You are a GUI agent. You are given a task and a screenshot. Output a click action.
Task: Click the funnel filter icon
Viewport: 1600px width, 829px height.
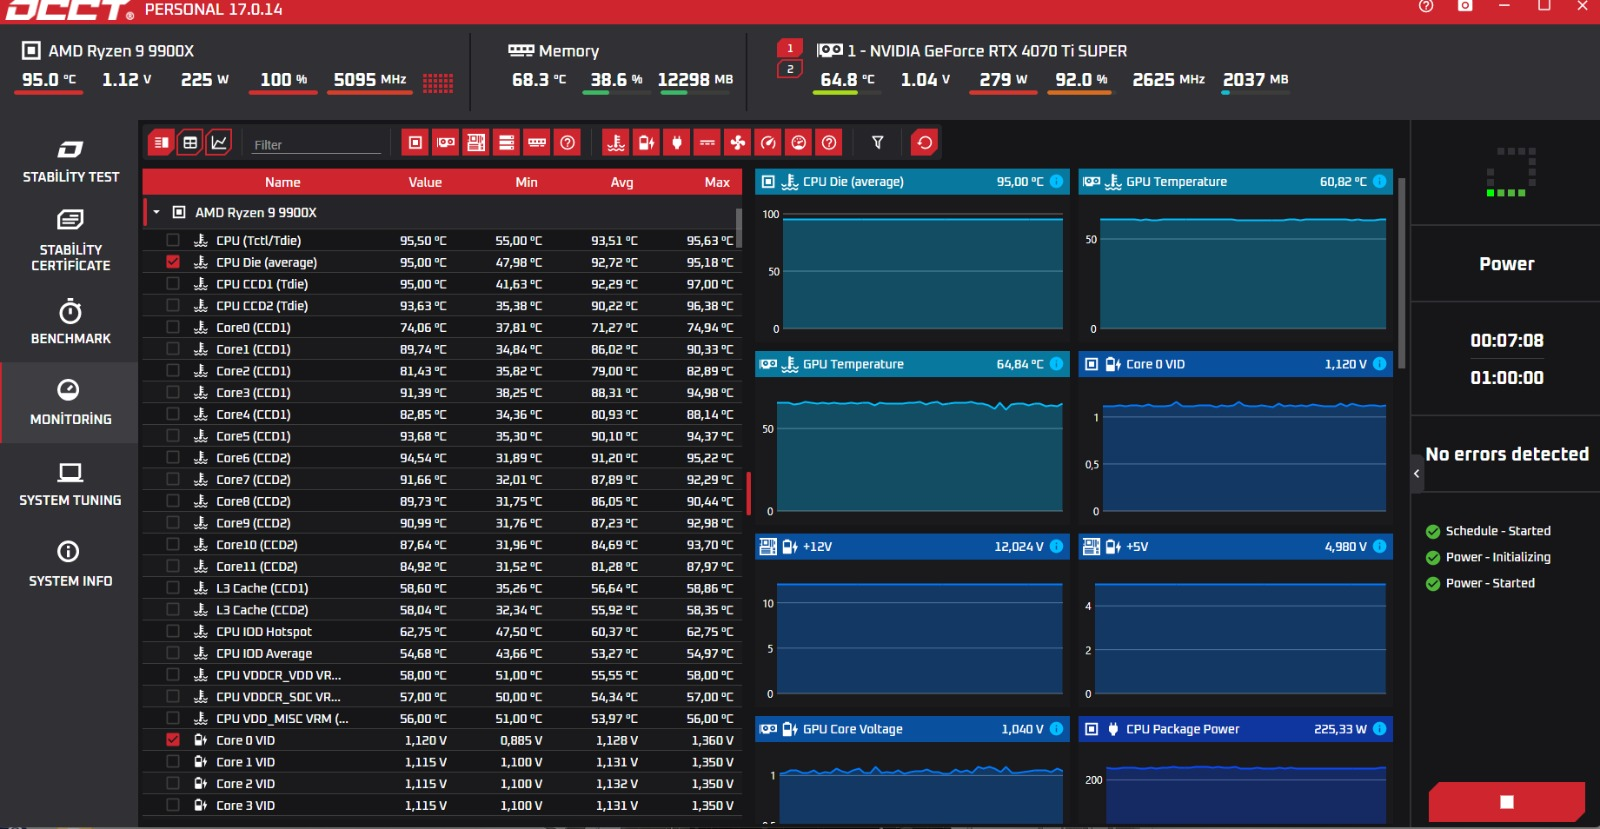click(878, 143)
